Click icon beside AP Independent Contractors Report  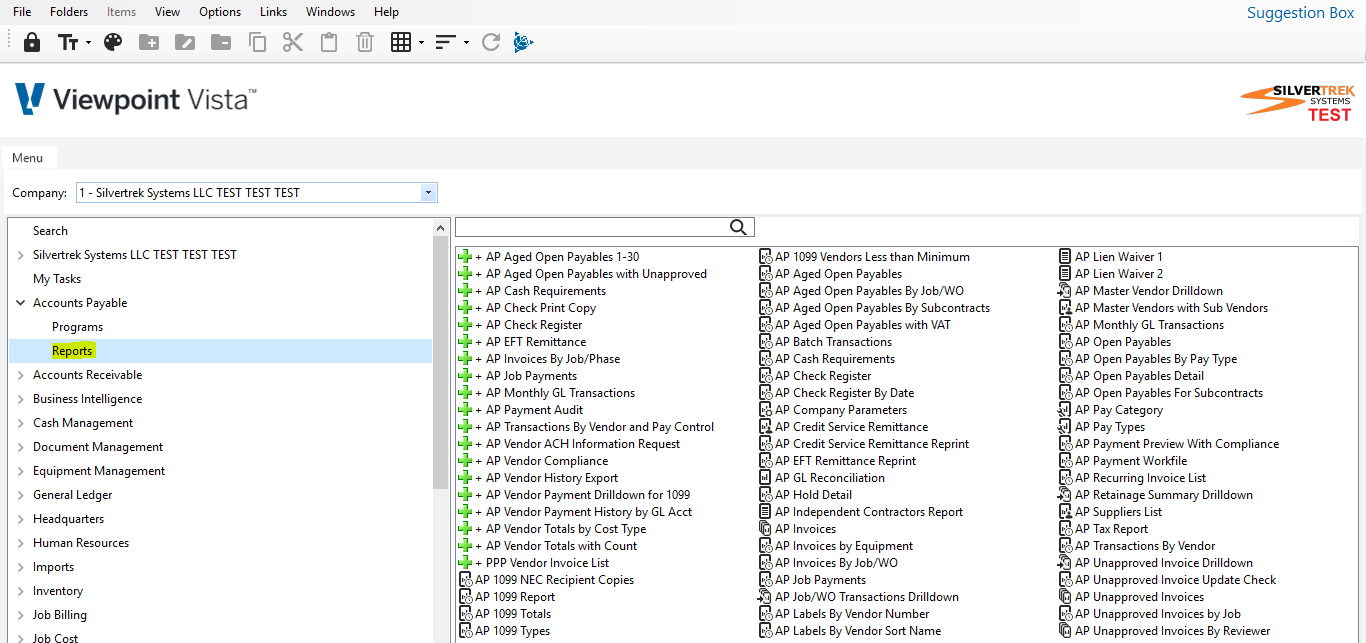pos(766,512)
